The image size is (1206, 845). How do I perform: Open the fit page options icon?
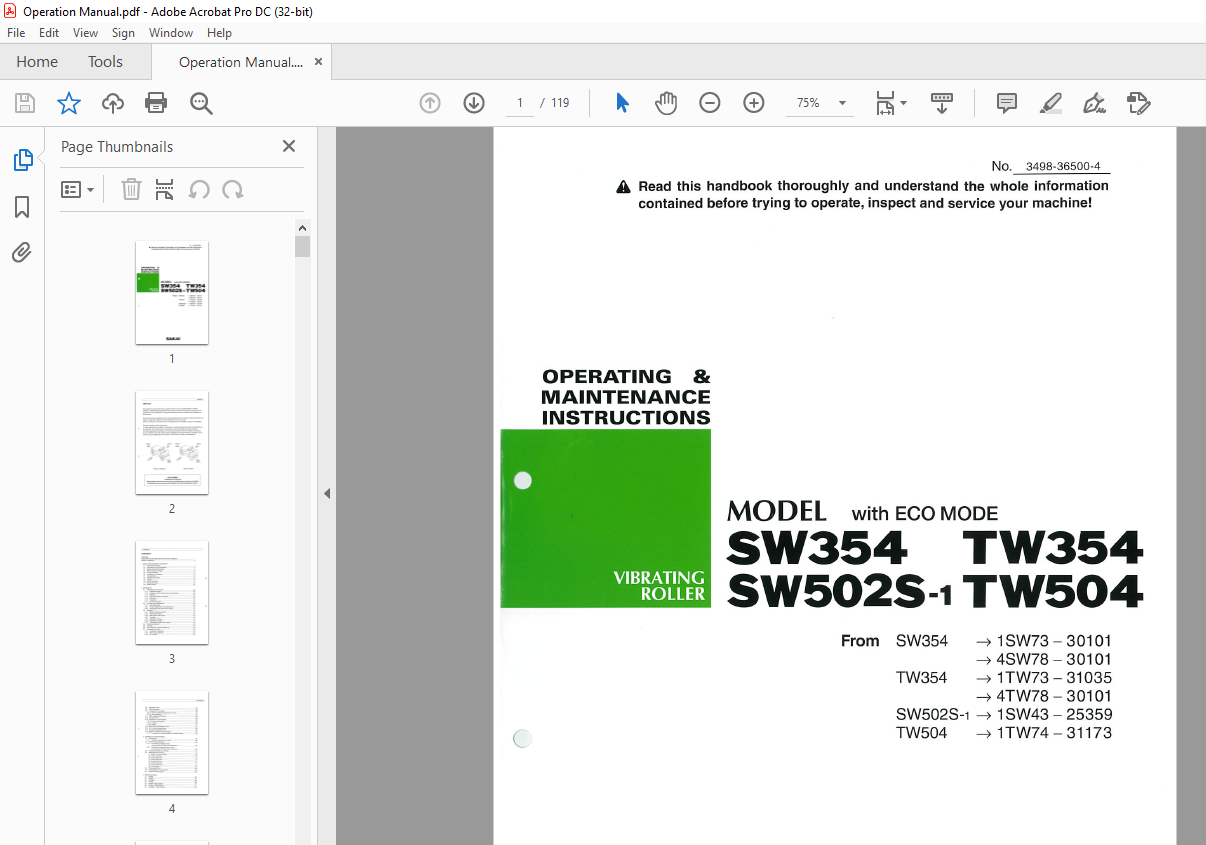pyautogui.click(x=889, y=103)
